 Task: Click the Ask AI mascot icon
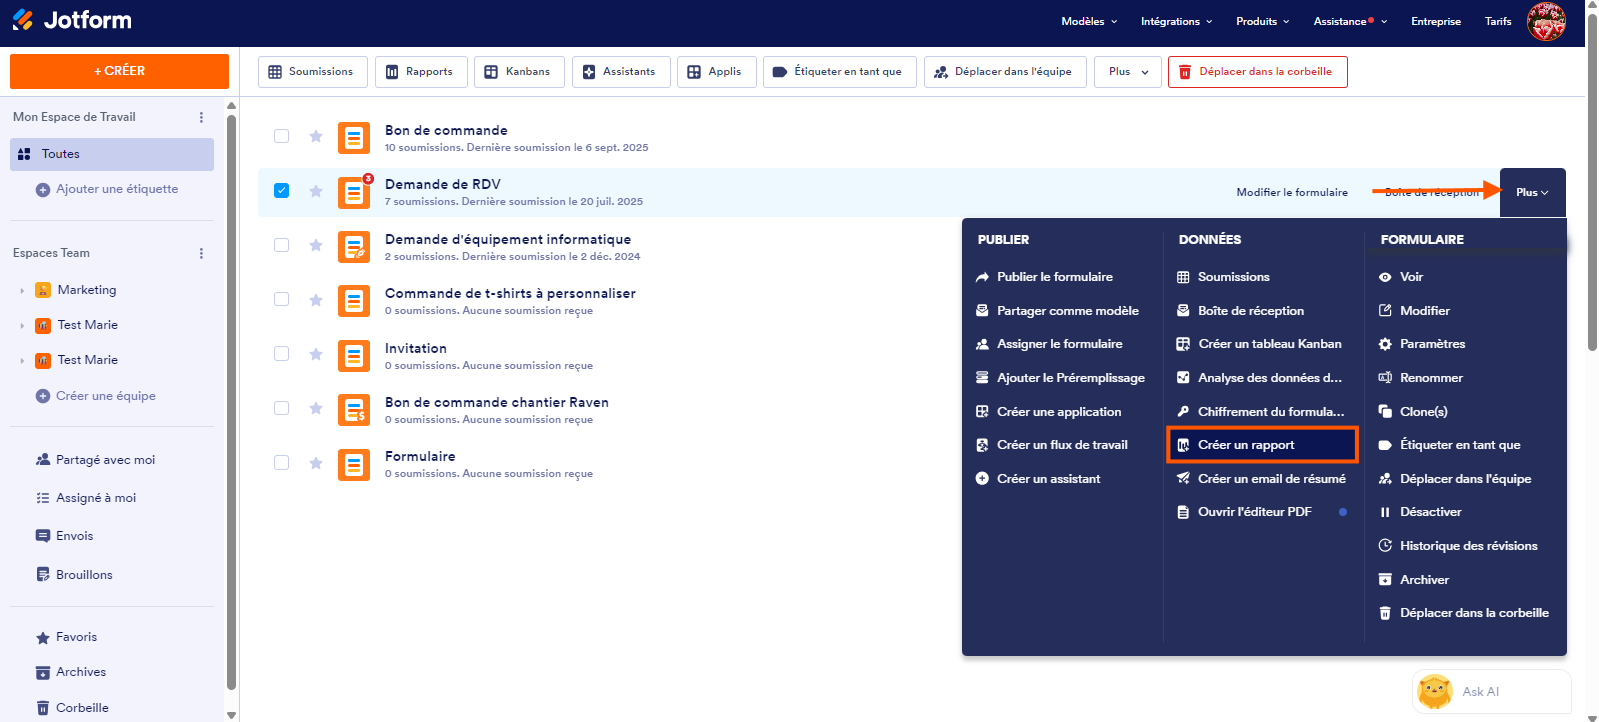(1435, 691)
